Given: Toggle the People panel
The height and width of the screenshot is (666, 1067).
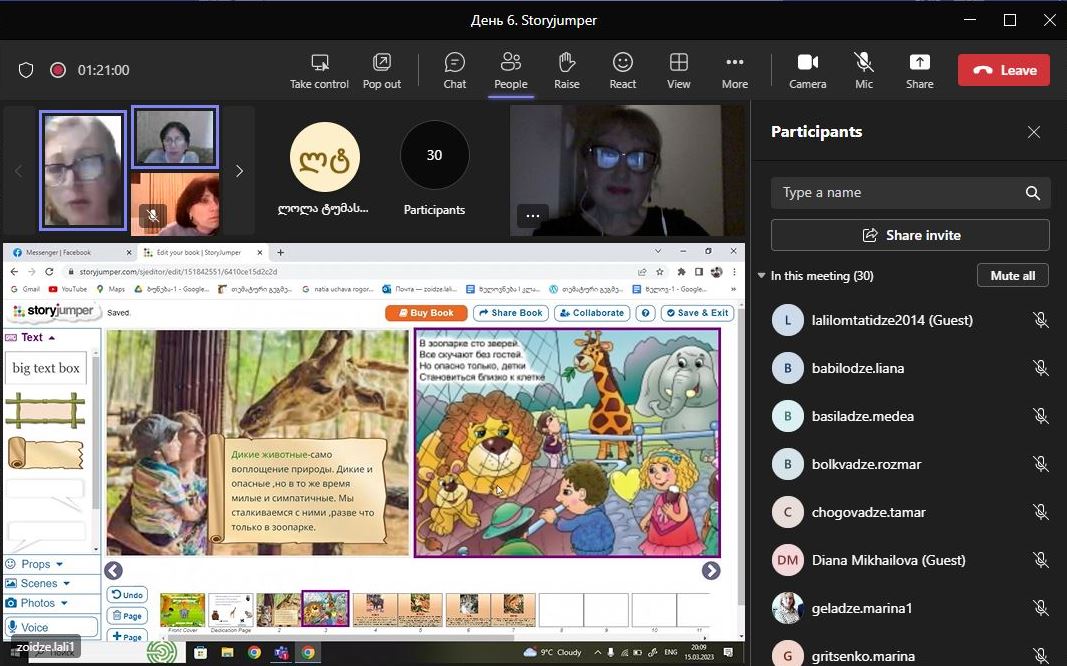Looking at the screenshot, I should coord(510,71).
